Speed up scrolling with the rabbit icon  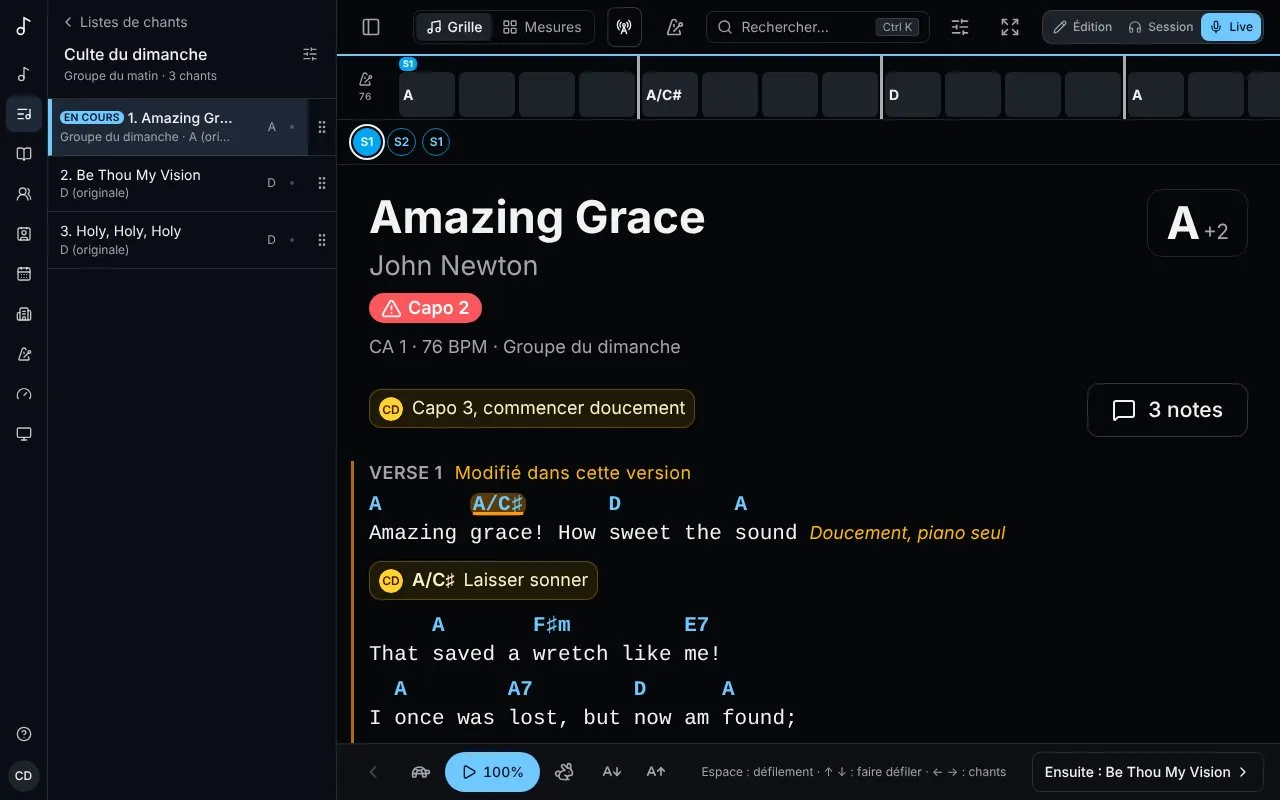(x=565, y=772)
